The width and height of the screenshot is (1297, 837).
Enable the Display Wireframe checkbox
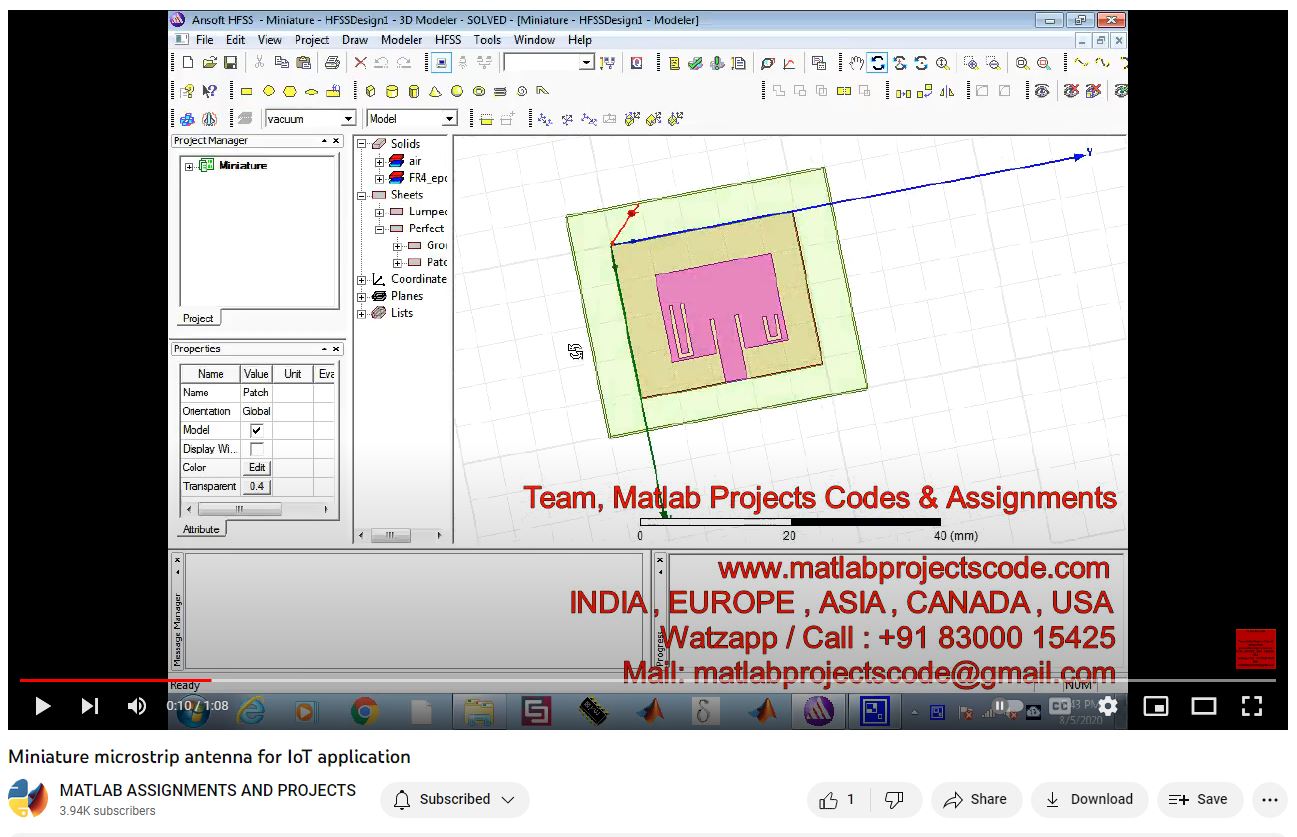(x=256, y=449)
